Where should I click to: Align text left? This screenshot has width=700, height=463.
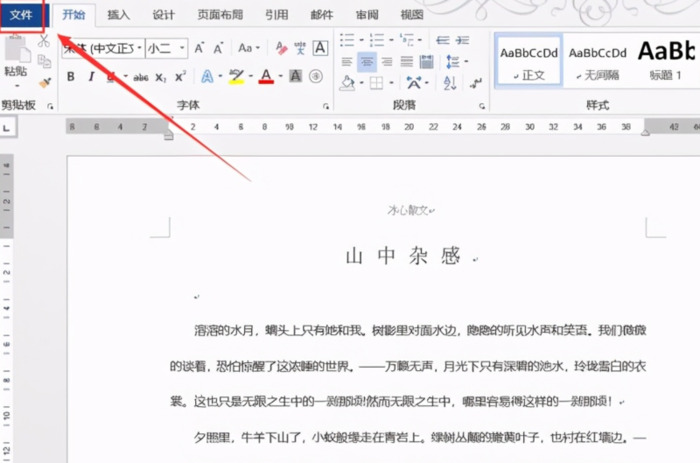[347, 62]
